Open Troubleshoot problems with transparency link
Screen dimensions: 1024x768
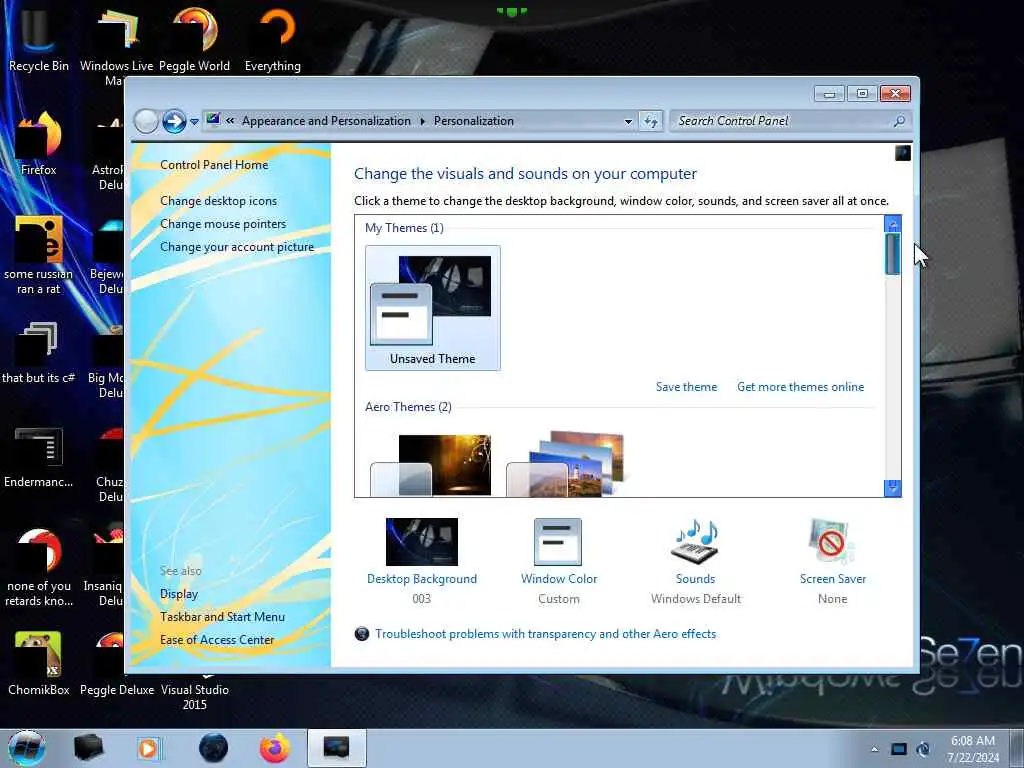click(x=545, y=633)
